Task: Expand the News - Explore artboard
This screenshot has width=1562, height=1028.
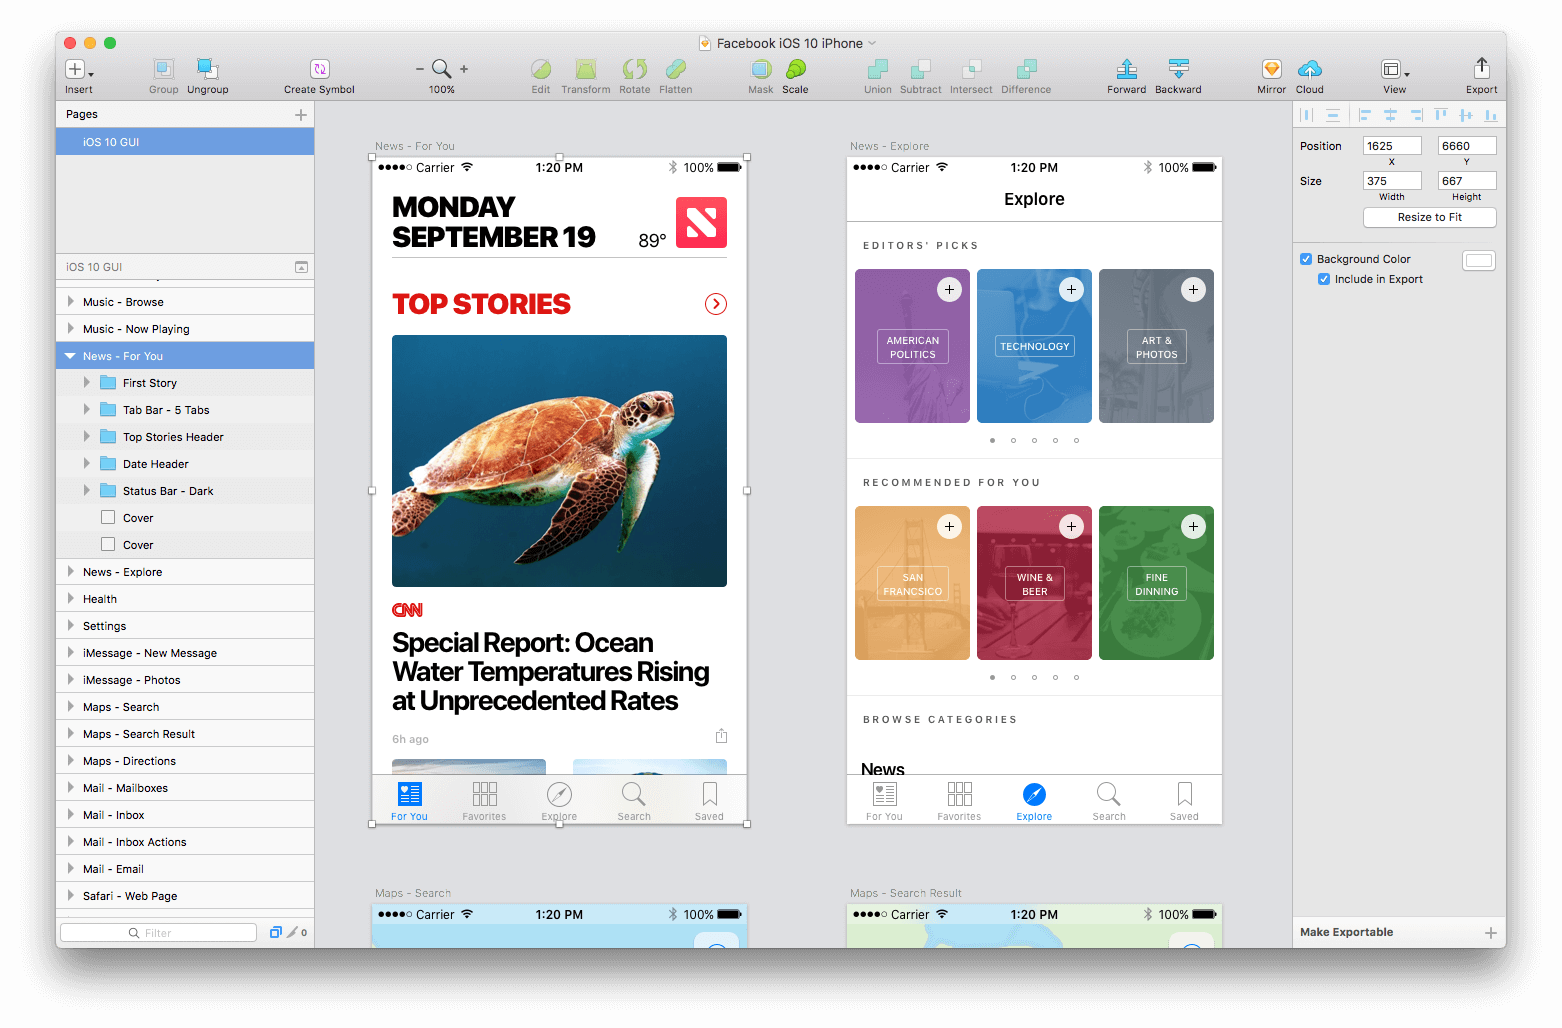Action: tap(70, 571)
